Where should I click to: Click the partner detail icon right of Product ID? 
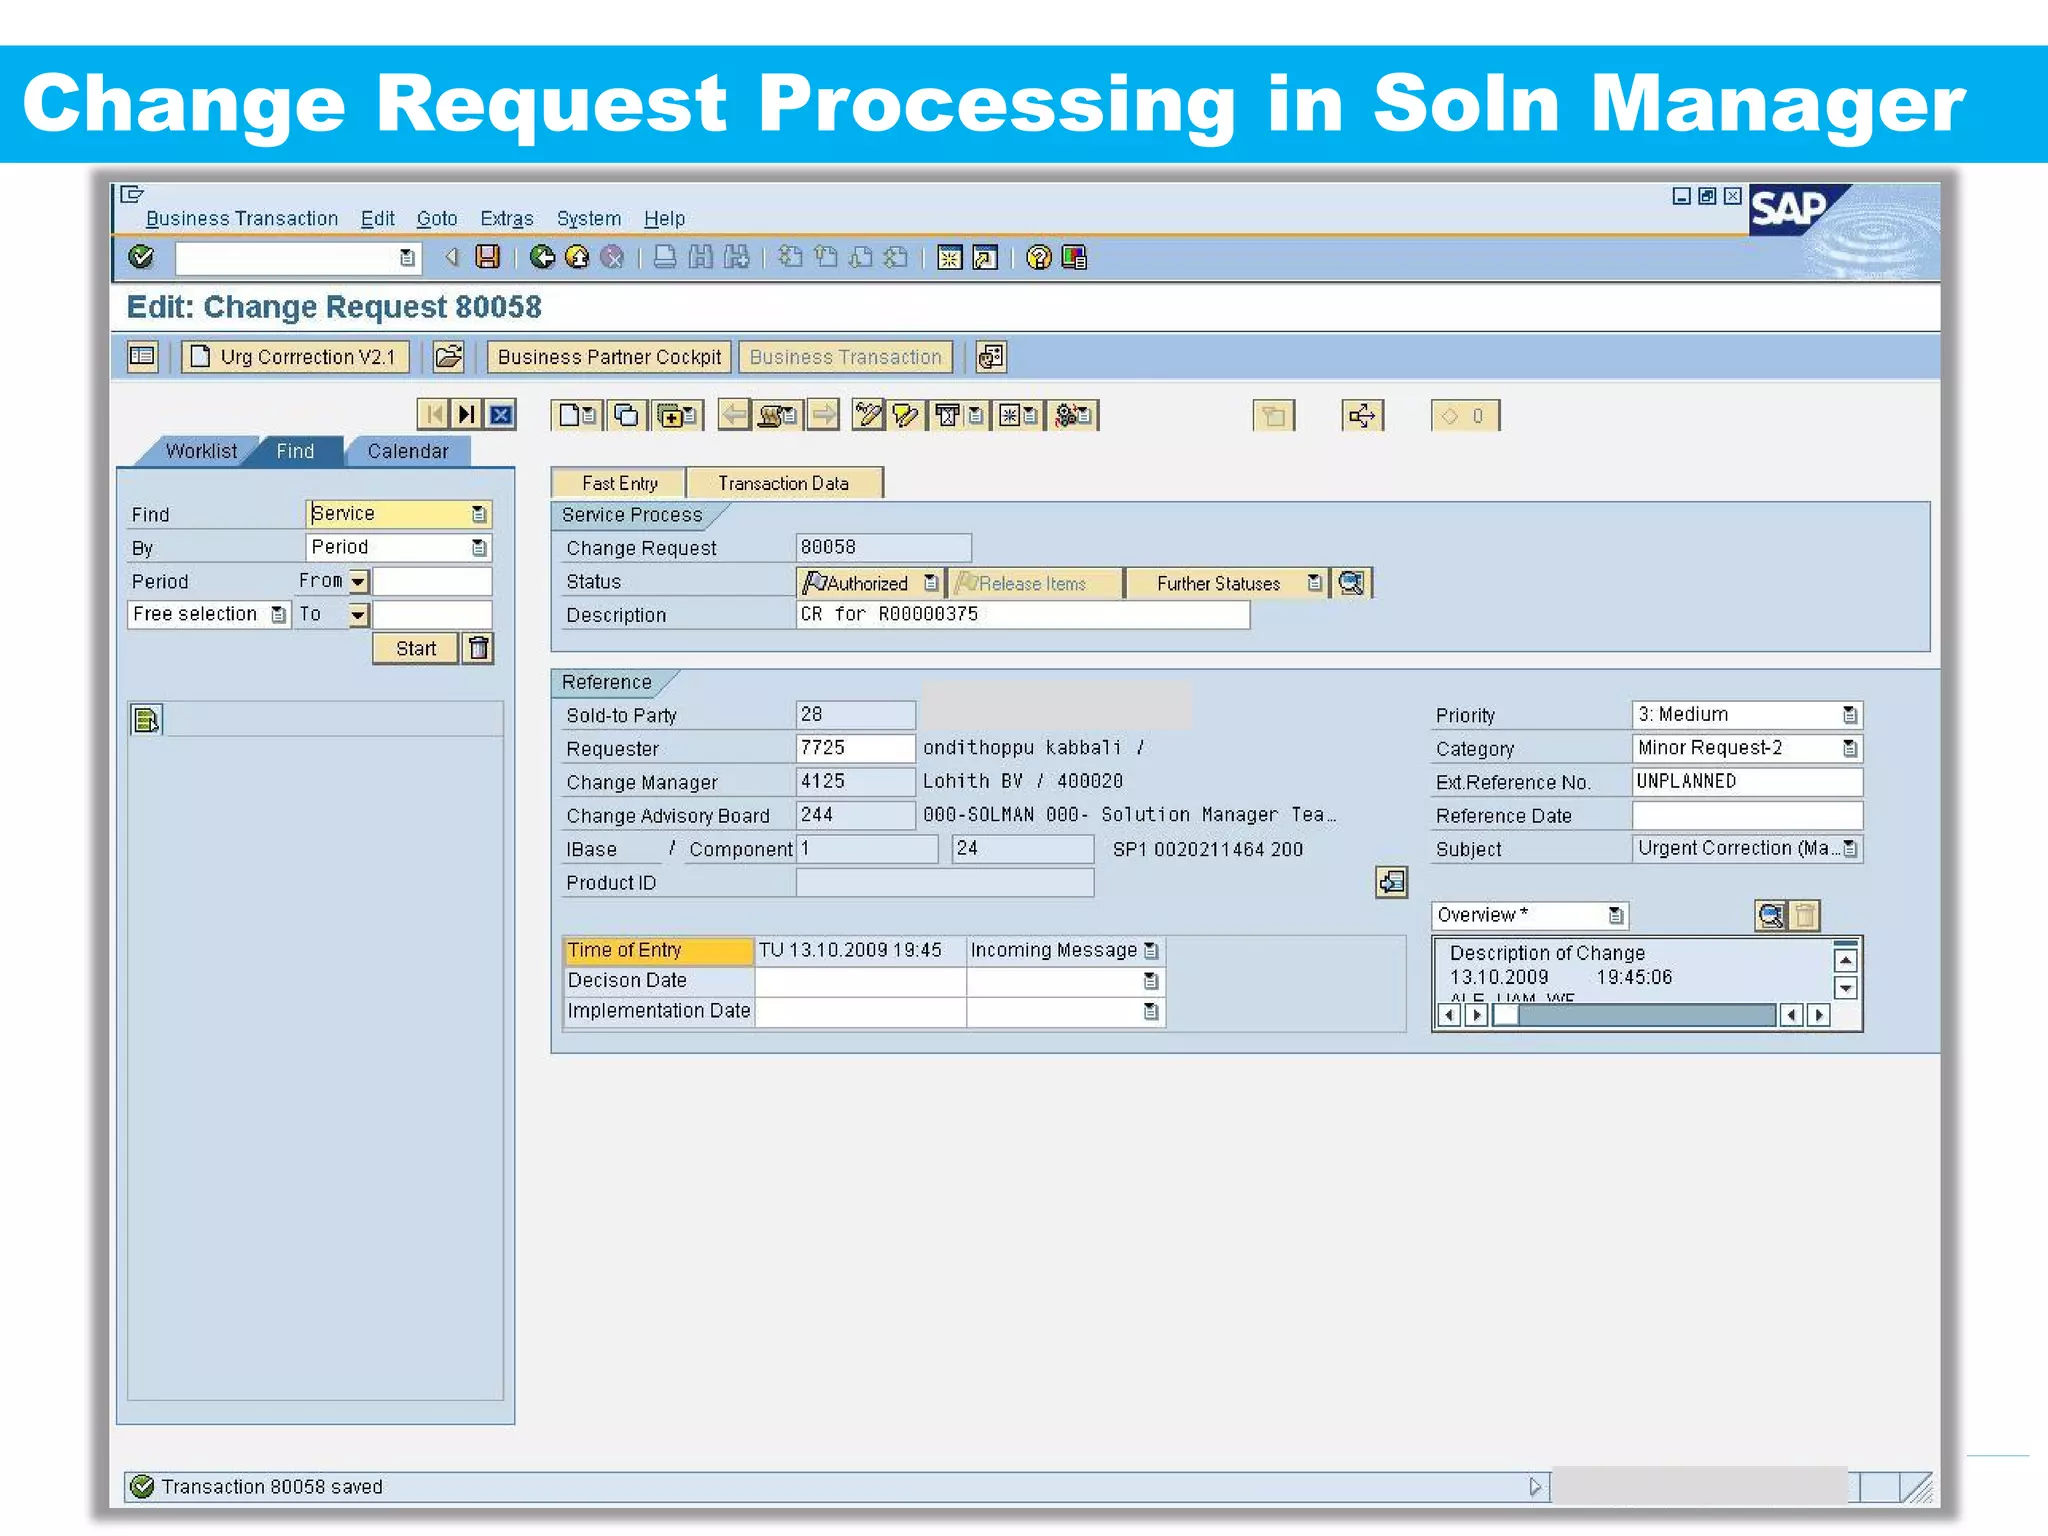coord(1391,882)
